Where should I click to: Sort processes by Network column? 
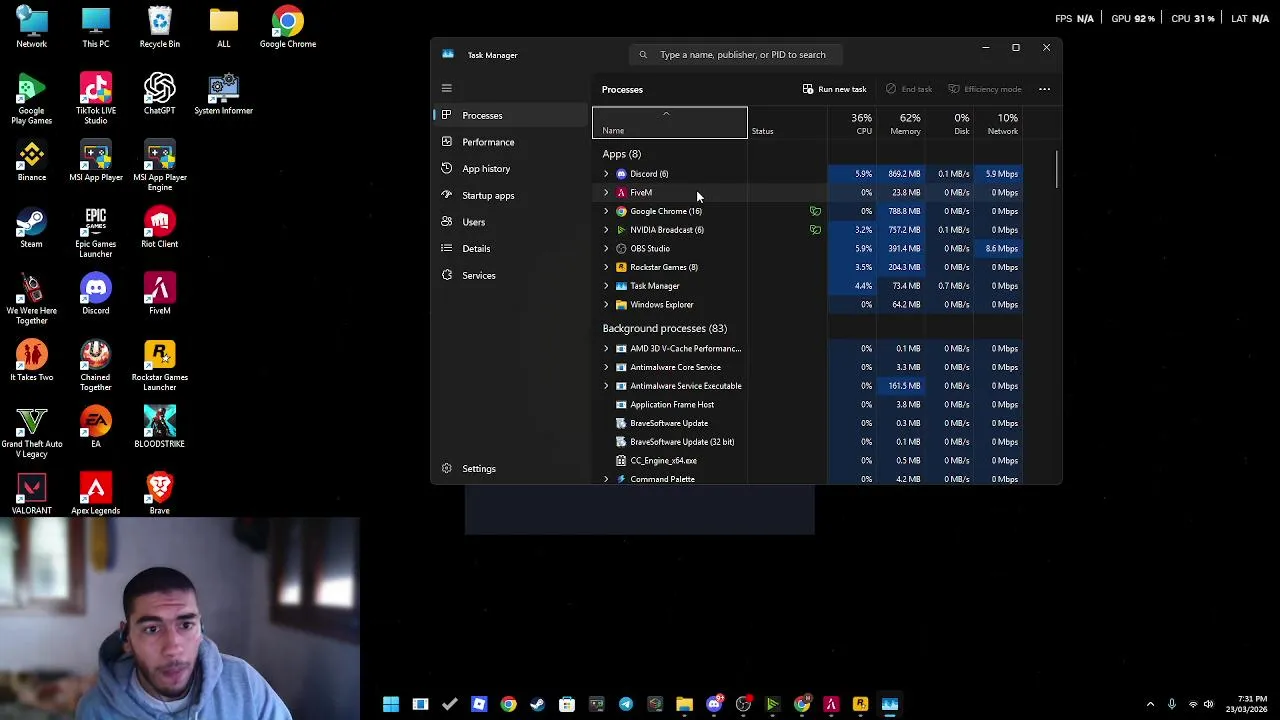pyautogui.click(x=998, y=123)
